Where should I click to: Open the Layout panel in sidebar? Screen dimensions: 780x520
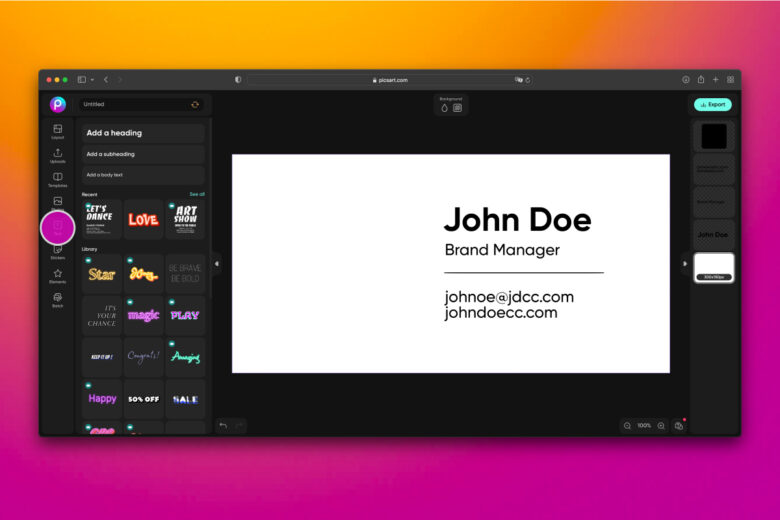click(58, 131)
